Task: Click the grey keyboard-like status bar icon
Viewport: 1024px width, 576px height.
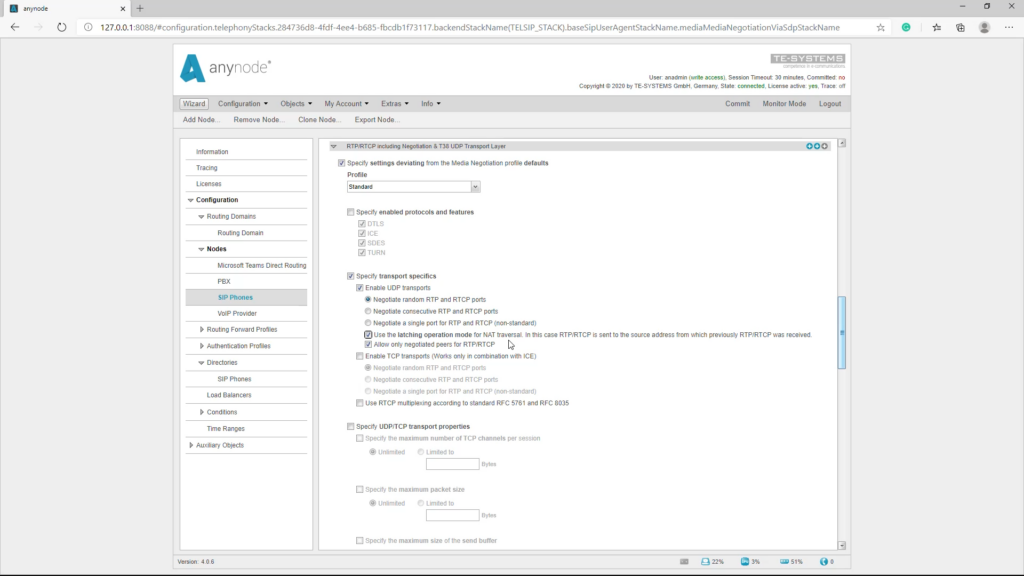Action: (x=684, y=562)
